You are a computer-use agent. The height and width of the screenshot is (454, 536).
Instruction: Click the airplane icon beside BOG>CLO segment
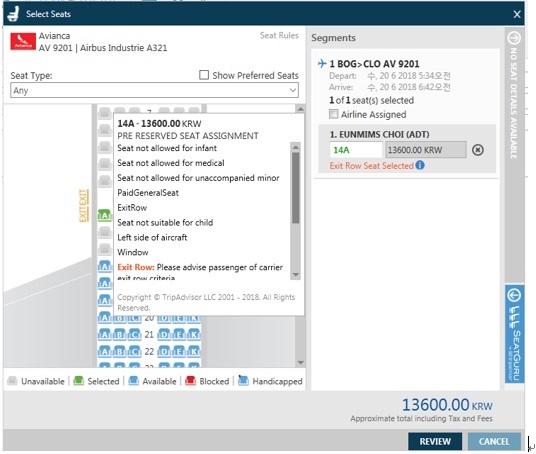(322, 64)
